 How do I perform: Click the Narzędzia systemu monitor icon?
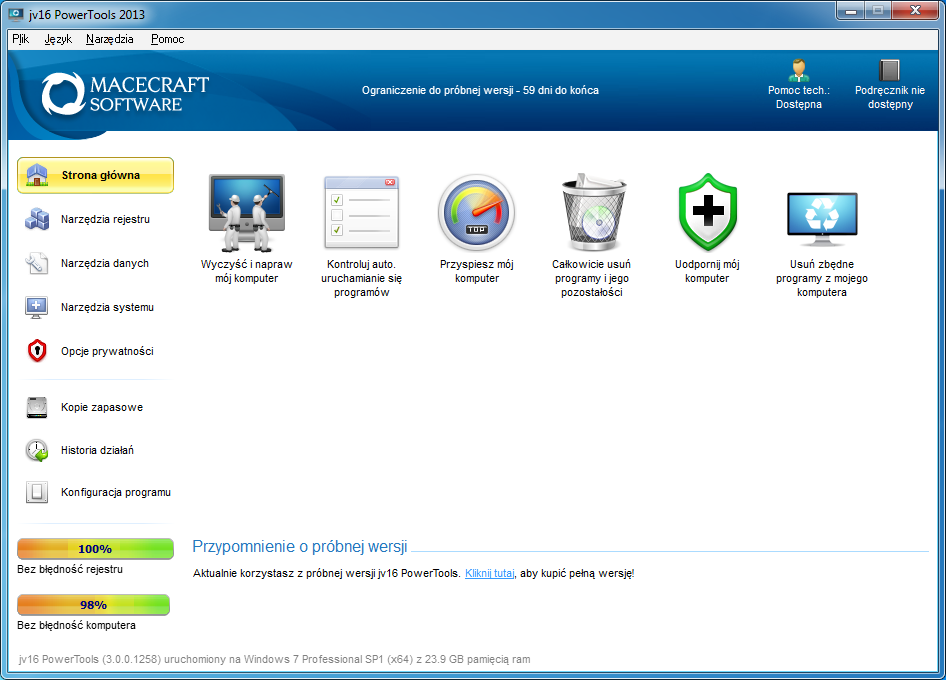(36, 307)
